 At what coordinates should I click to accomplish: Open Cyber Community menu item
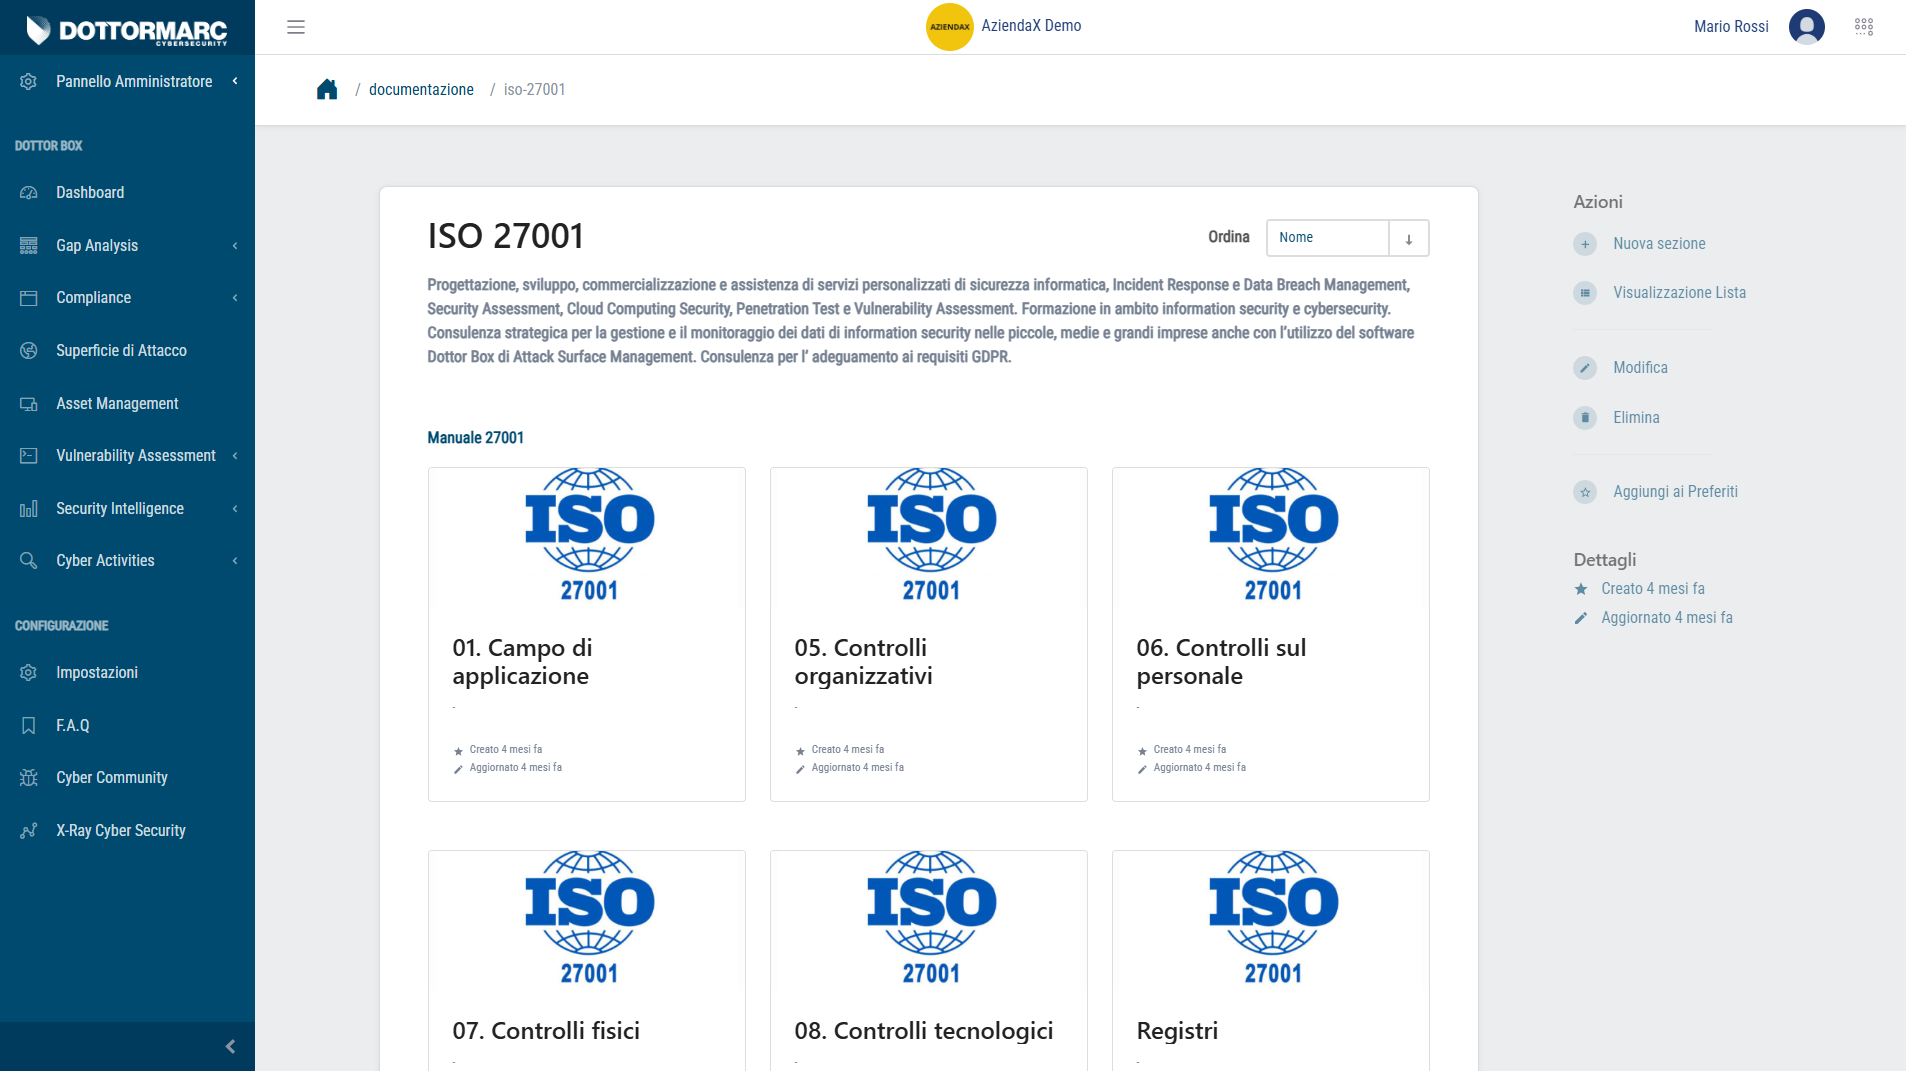point(127,778)
